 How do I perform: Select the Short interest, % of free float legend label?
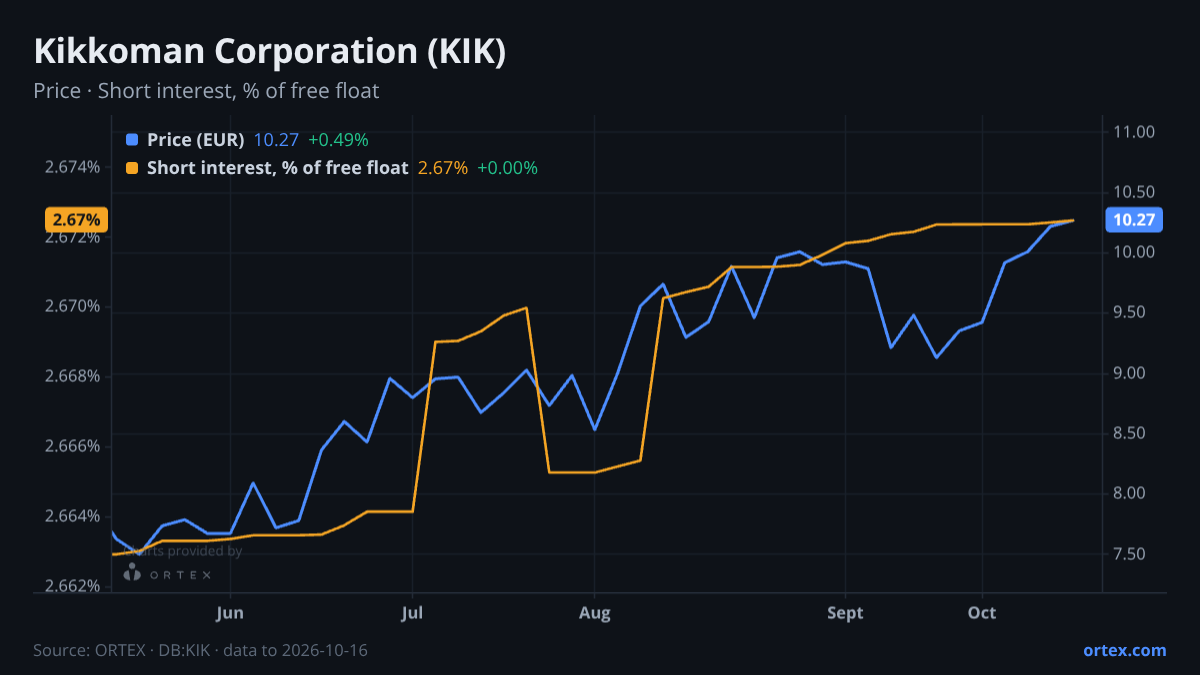pyautogui.click(x=278, y=168)
